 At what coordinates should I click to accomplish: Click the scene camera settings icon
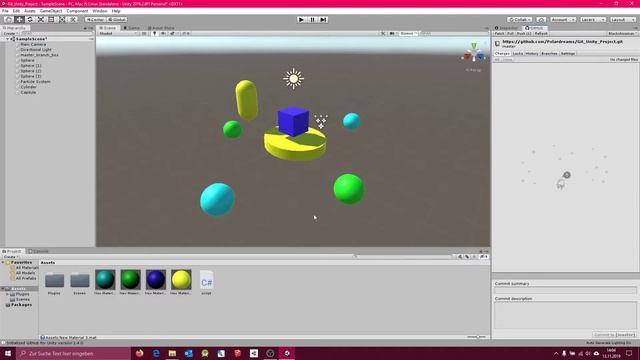391,33
